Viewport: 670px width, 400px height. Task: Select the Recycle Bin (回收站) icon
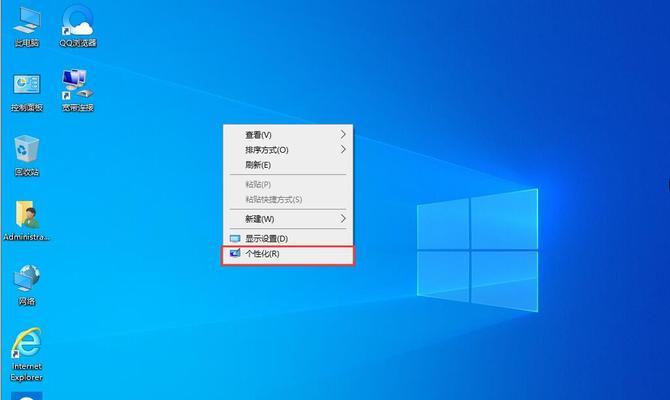(x=26, y=156)
